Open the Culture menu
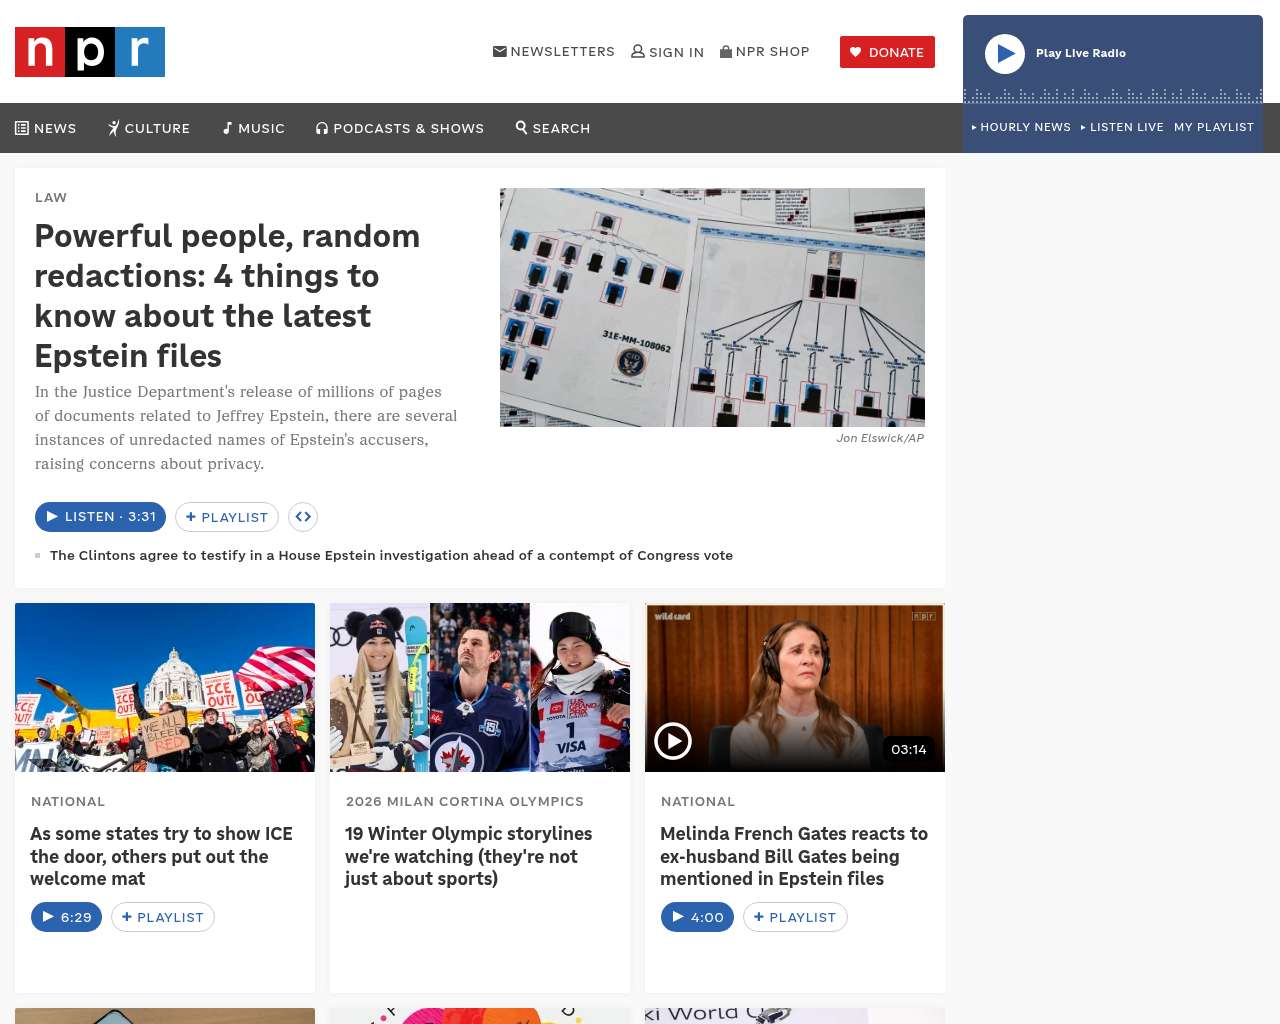The image size is (1280, 1024). pyautogui.click(x=149, y=128)
